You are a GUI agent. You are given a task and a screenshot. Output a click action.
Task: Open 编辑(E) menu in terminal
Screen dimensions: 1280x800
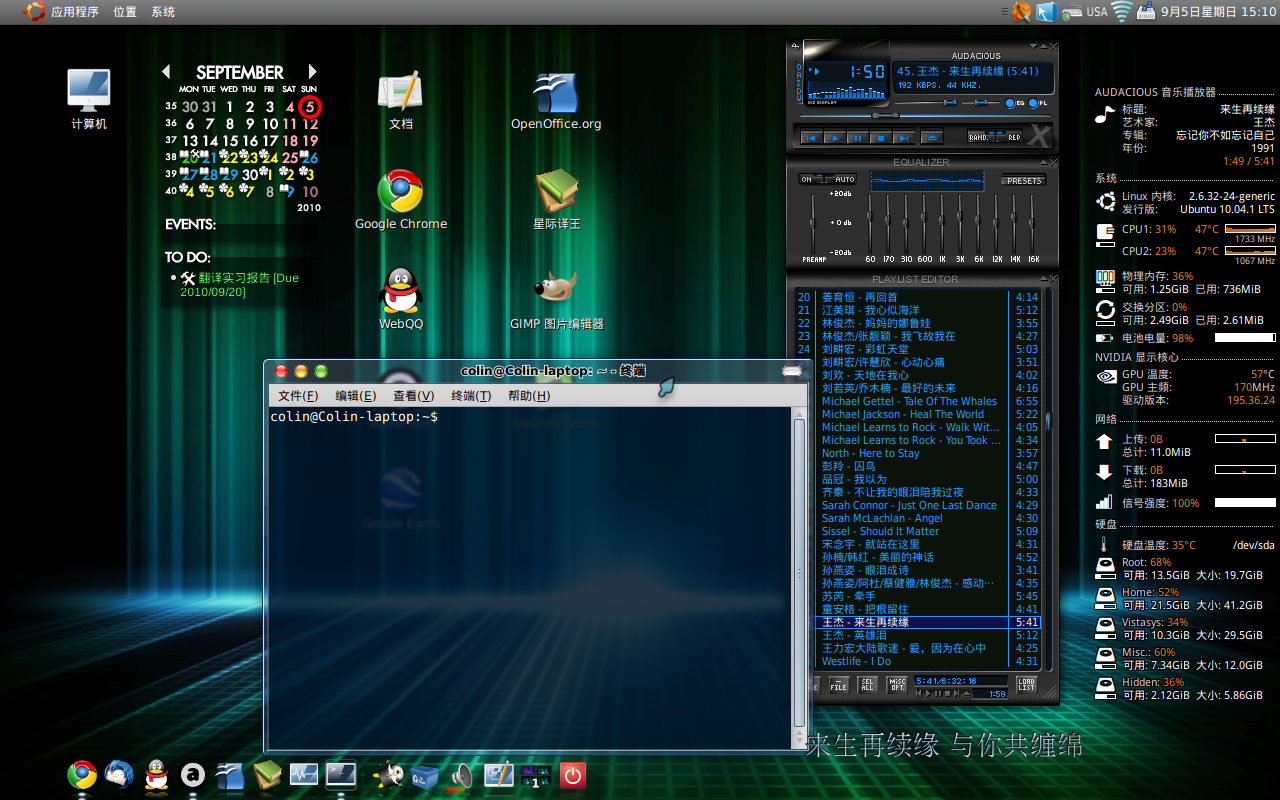click(356, 396)
